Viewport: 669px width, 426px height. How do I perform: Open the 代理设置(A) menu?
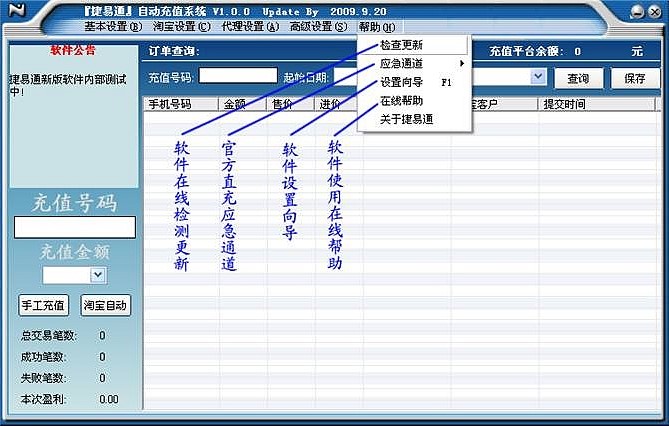[x=250, y=26]
